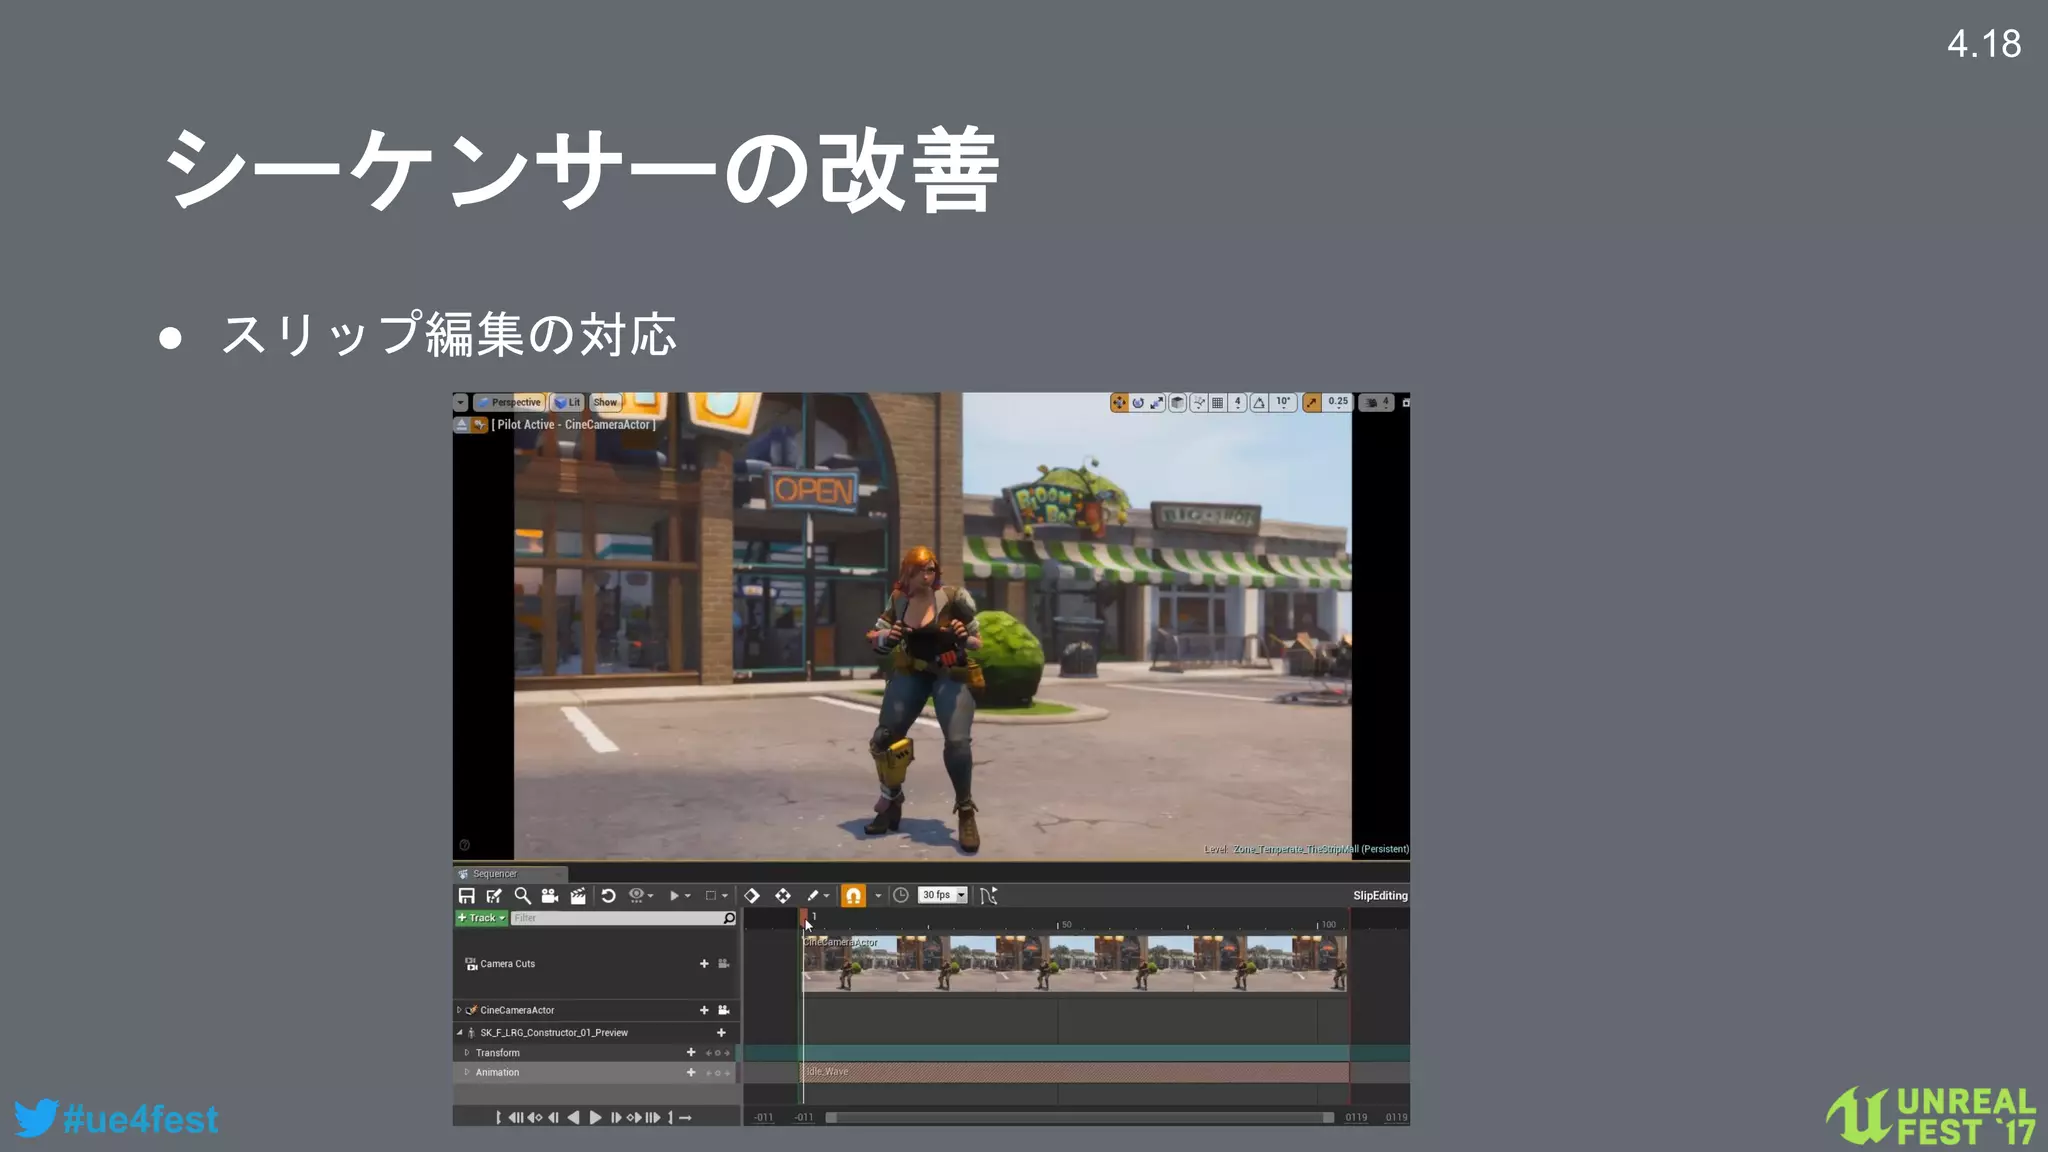The height and width of the screenshot is (1152, 2048).
Task: Collapse SK_F_LRG_Constructor_01_Preview track
Action: [x=460, y=1033]
